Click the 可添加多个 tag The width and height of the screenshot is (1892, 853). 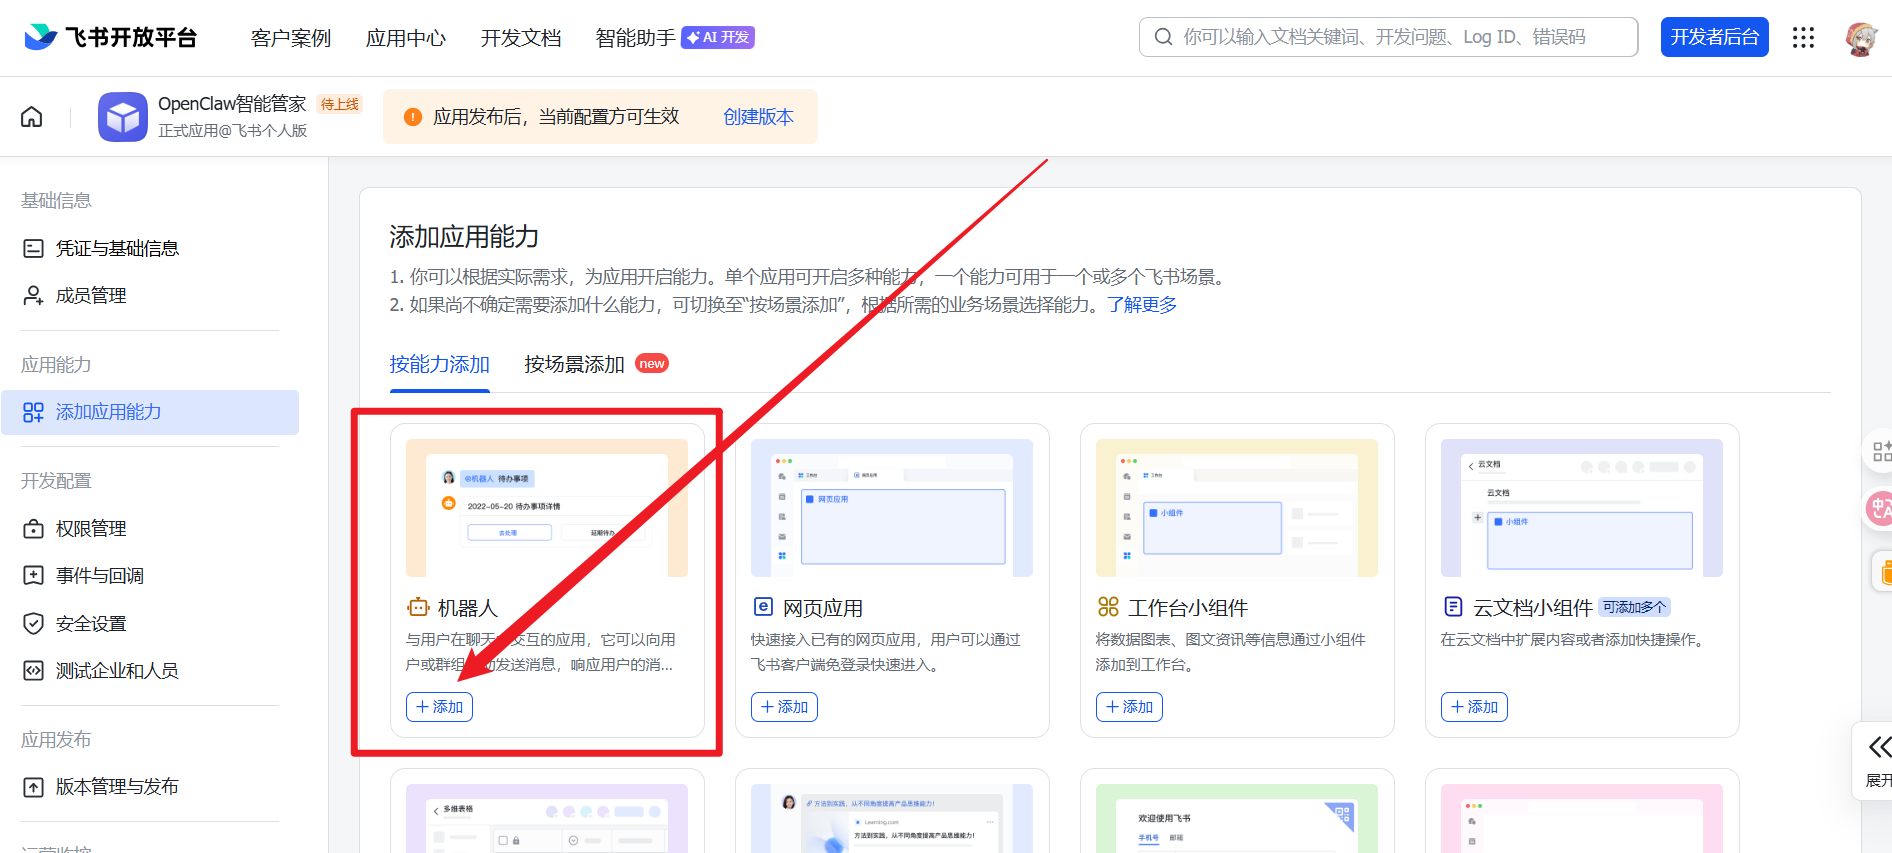point(1635,607)
